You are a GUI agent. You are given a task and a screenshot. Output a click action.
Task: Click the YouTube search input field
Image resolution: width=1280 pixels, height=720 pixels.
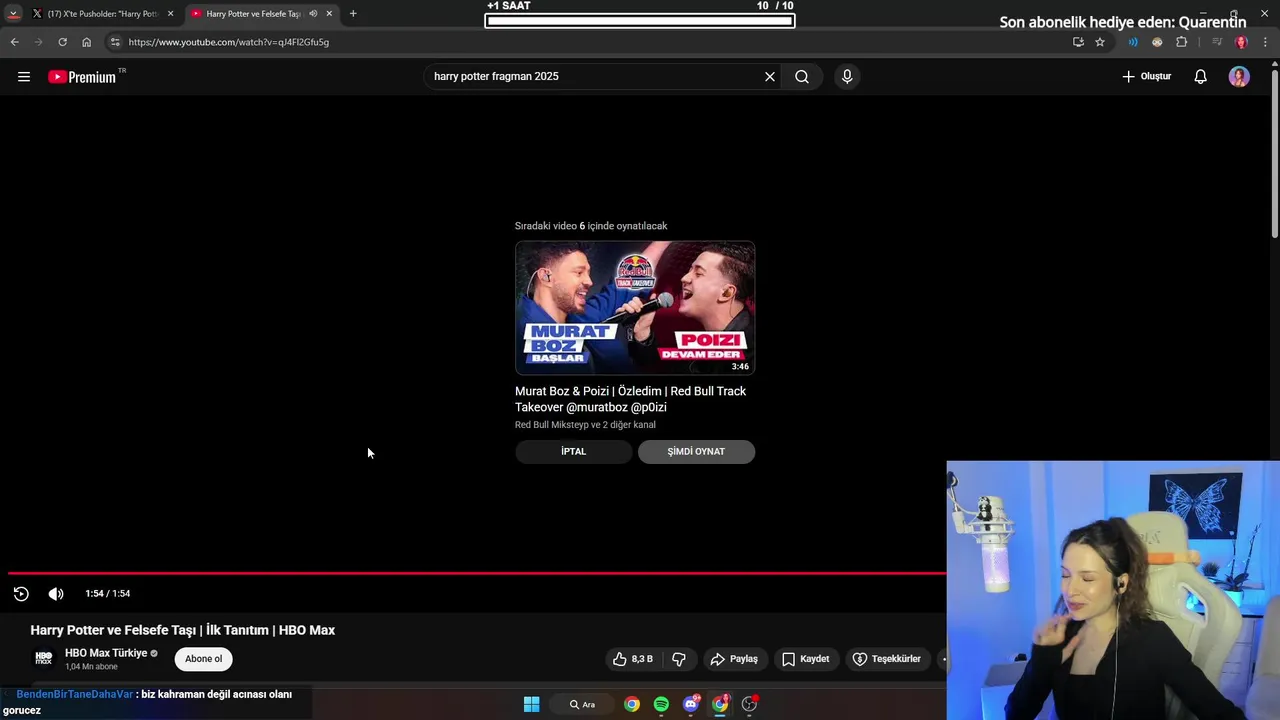pyautogui.click(x=595, y=76)
